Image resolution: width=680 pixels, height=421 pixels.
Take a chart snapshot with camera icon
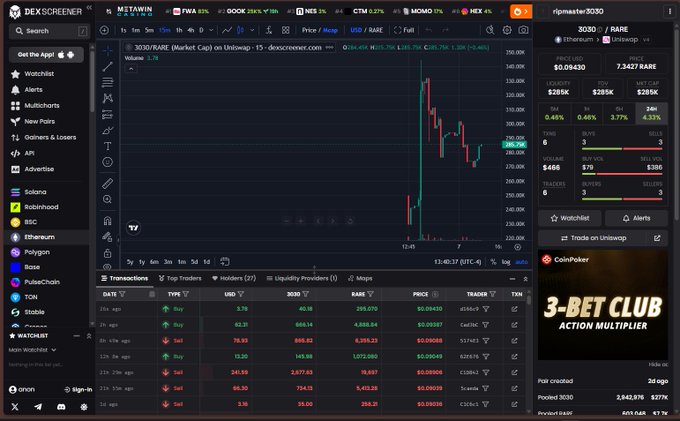click(523, 30)
